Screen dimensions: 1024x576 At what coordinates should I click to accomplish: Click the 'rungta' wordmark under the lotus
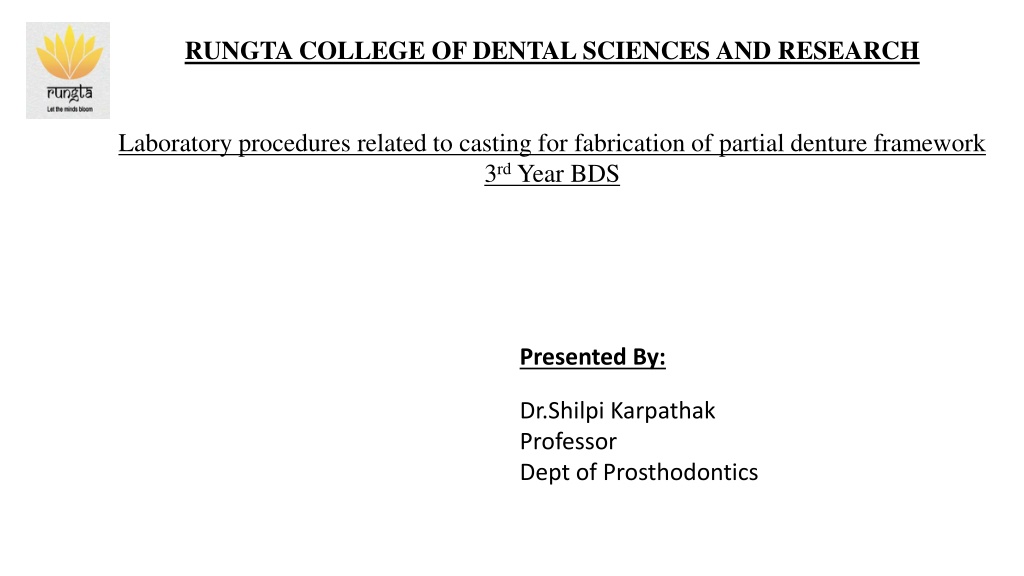click(x=69, y=93)
